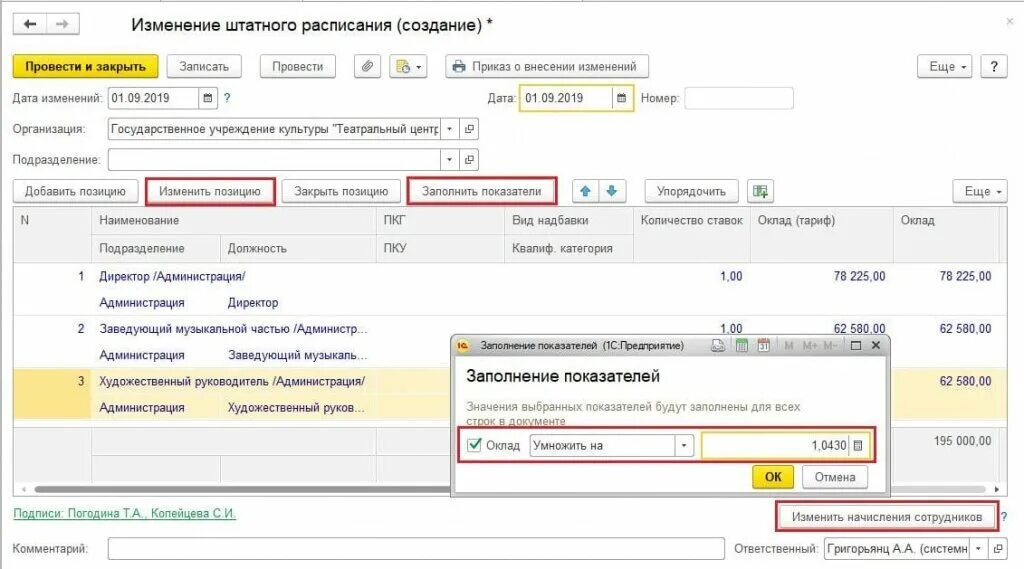
Task: Click the Наименование column header
Action: point(234,221)
